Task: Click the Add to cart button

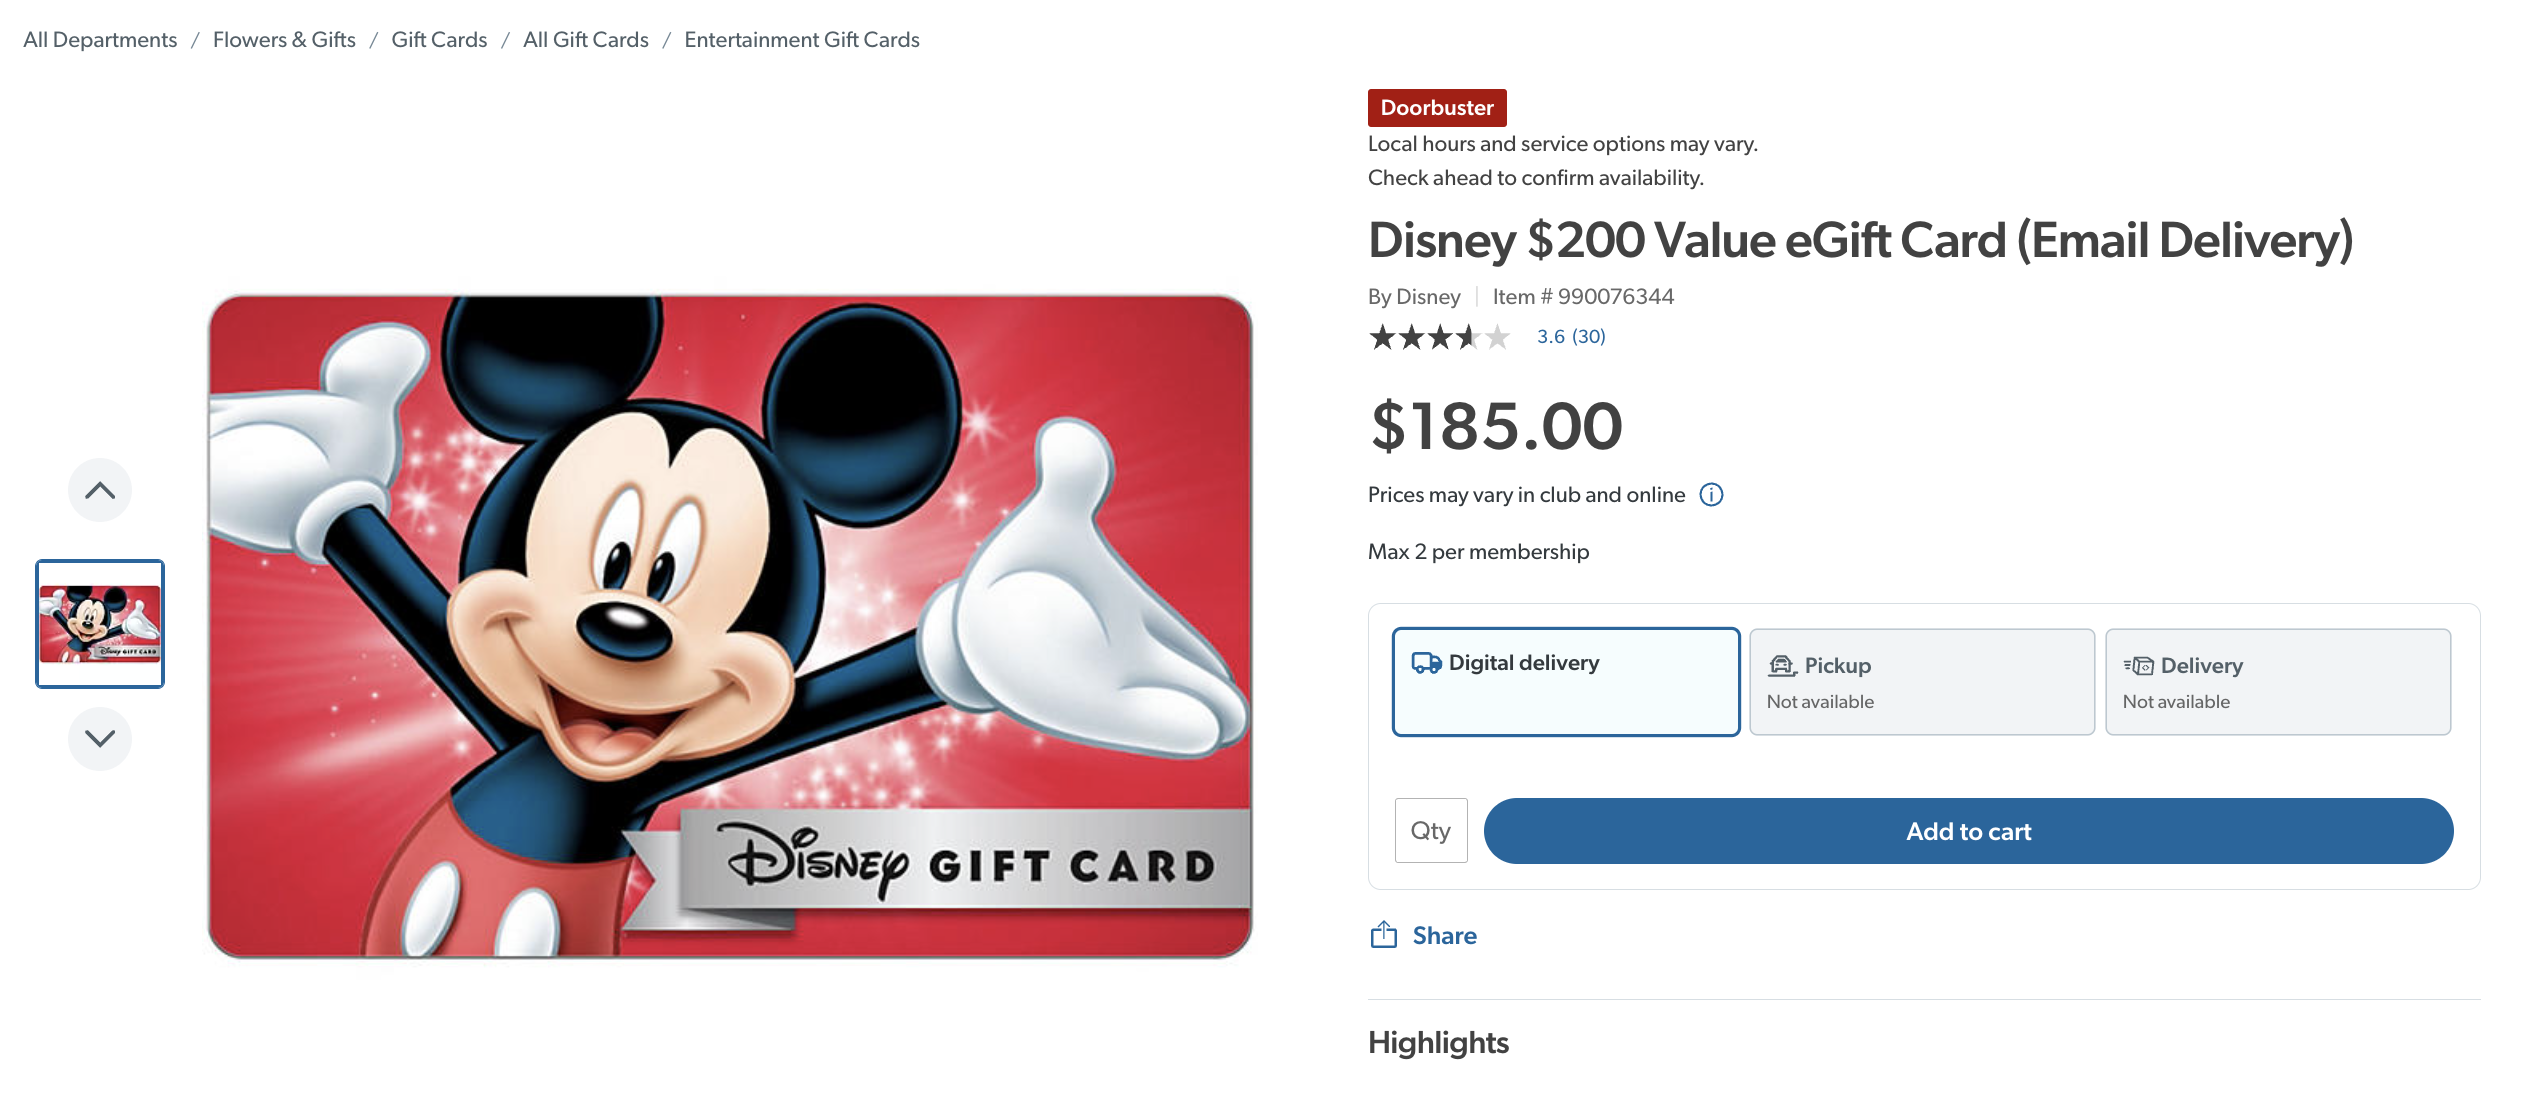Action: point(1967,831)
